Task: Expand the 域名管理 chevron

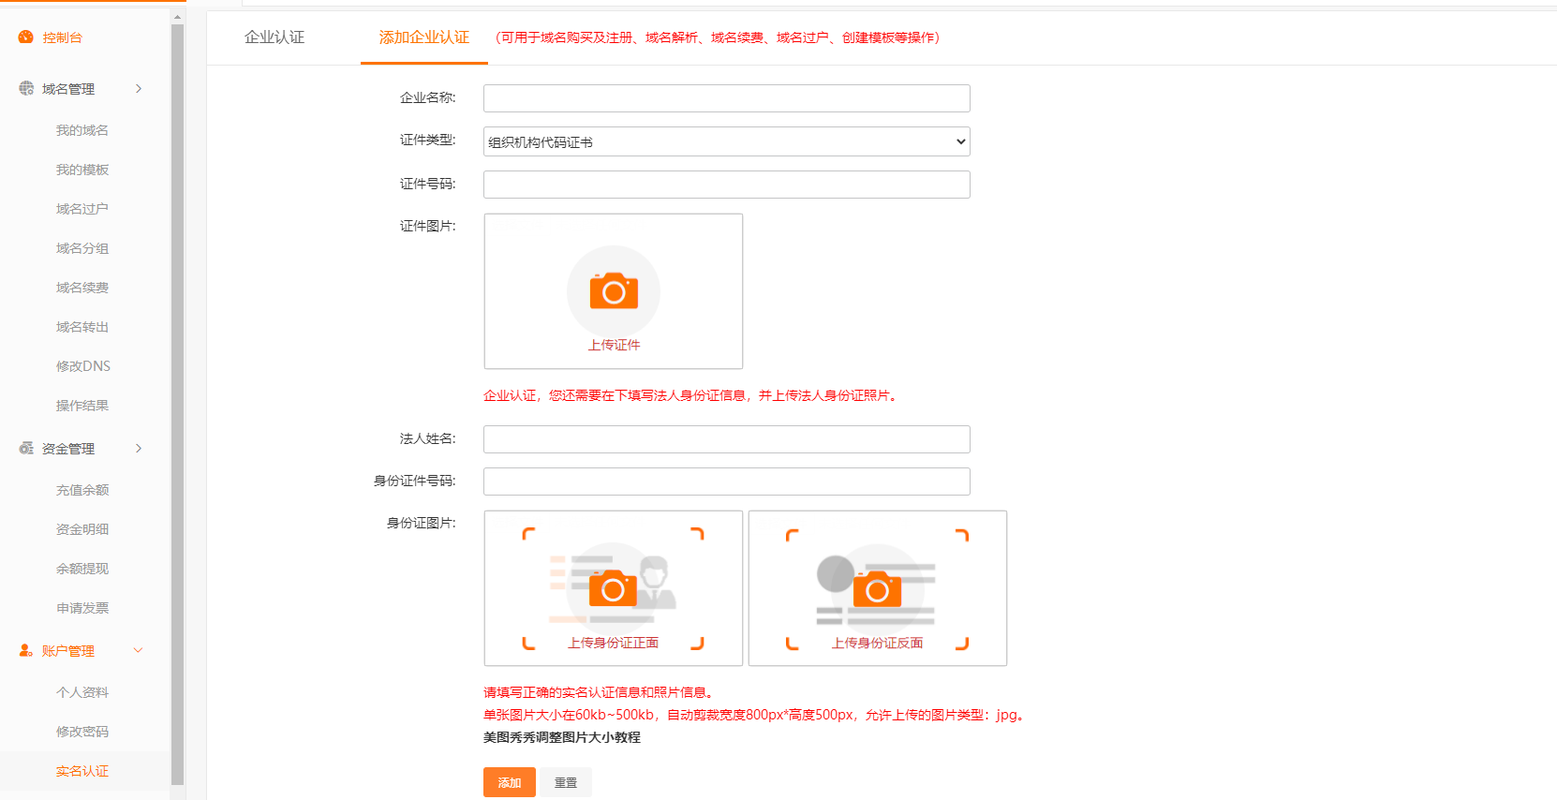Action: [x=138, y=89]
